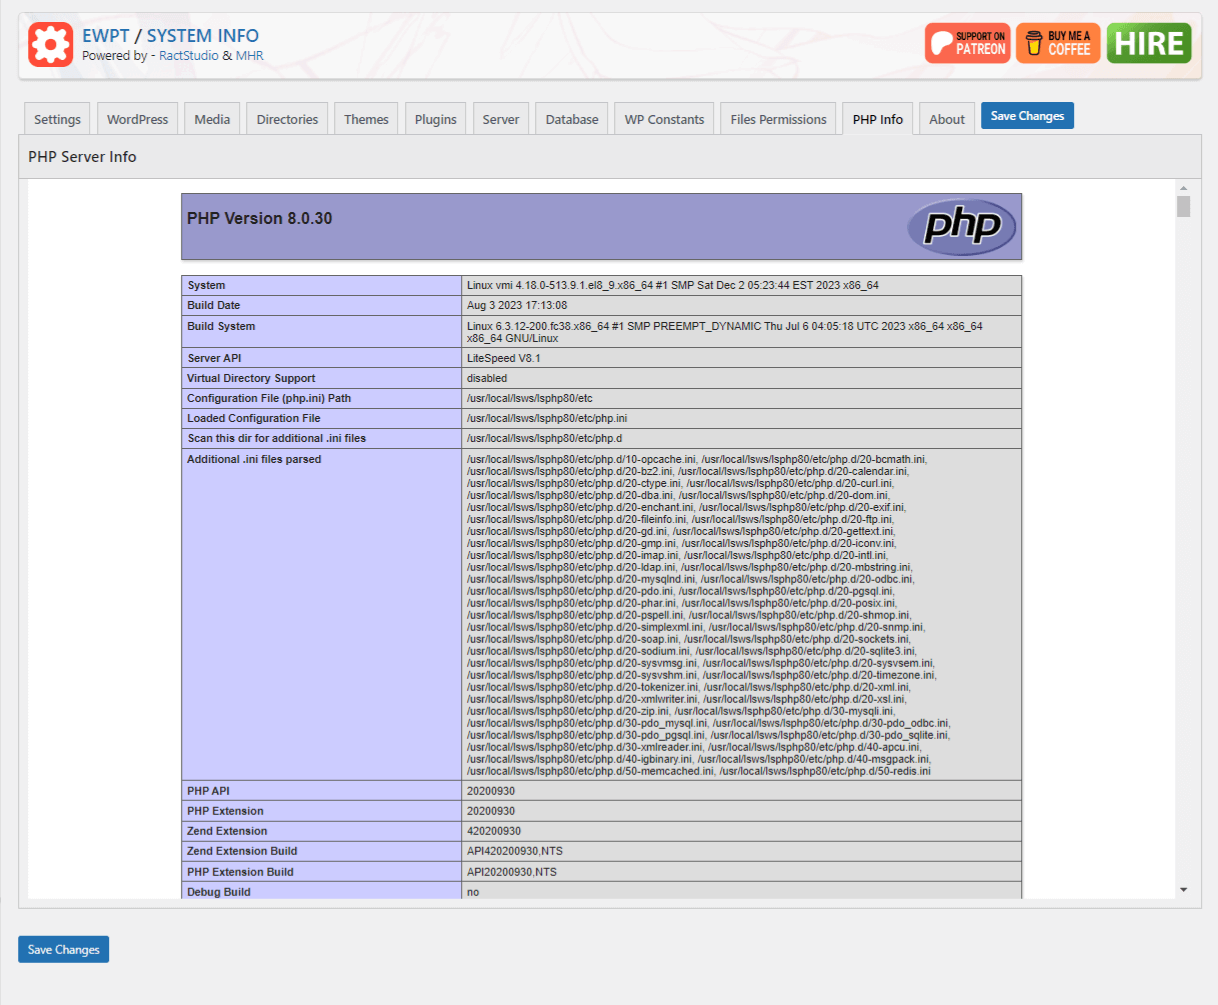
Task: Click the bottom Save Changes button
Action: (63, 949)
